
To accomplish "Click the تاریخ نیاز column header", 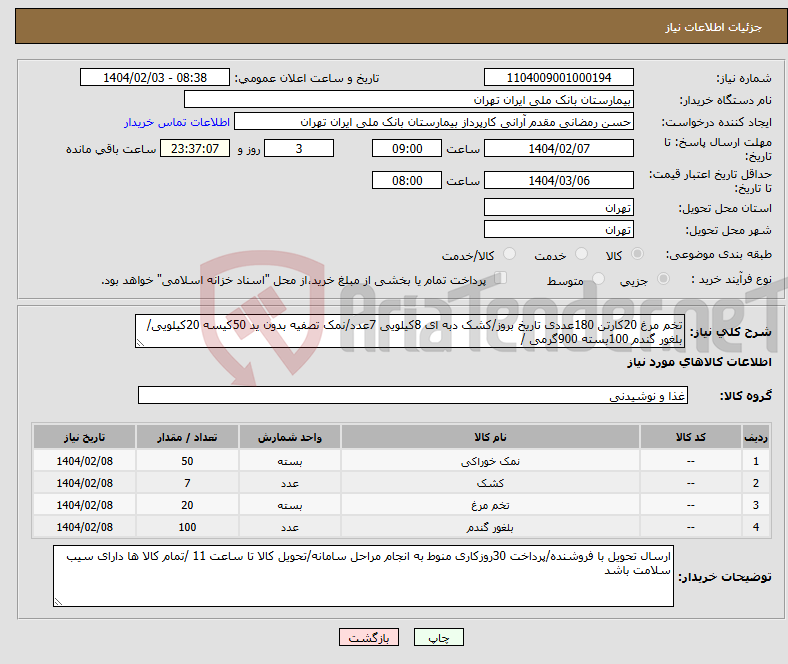I will click(x=85, y=439).
